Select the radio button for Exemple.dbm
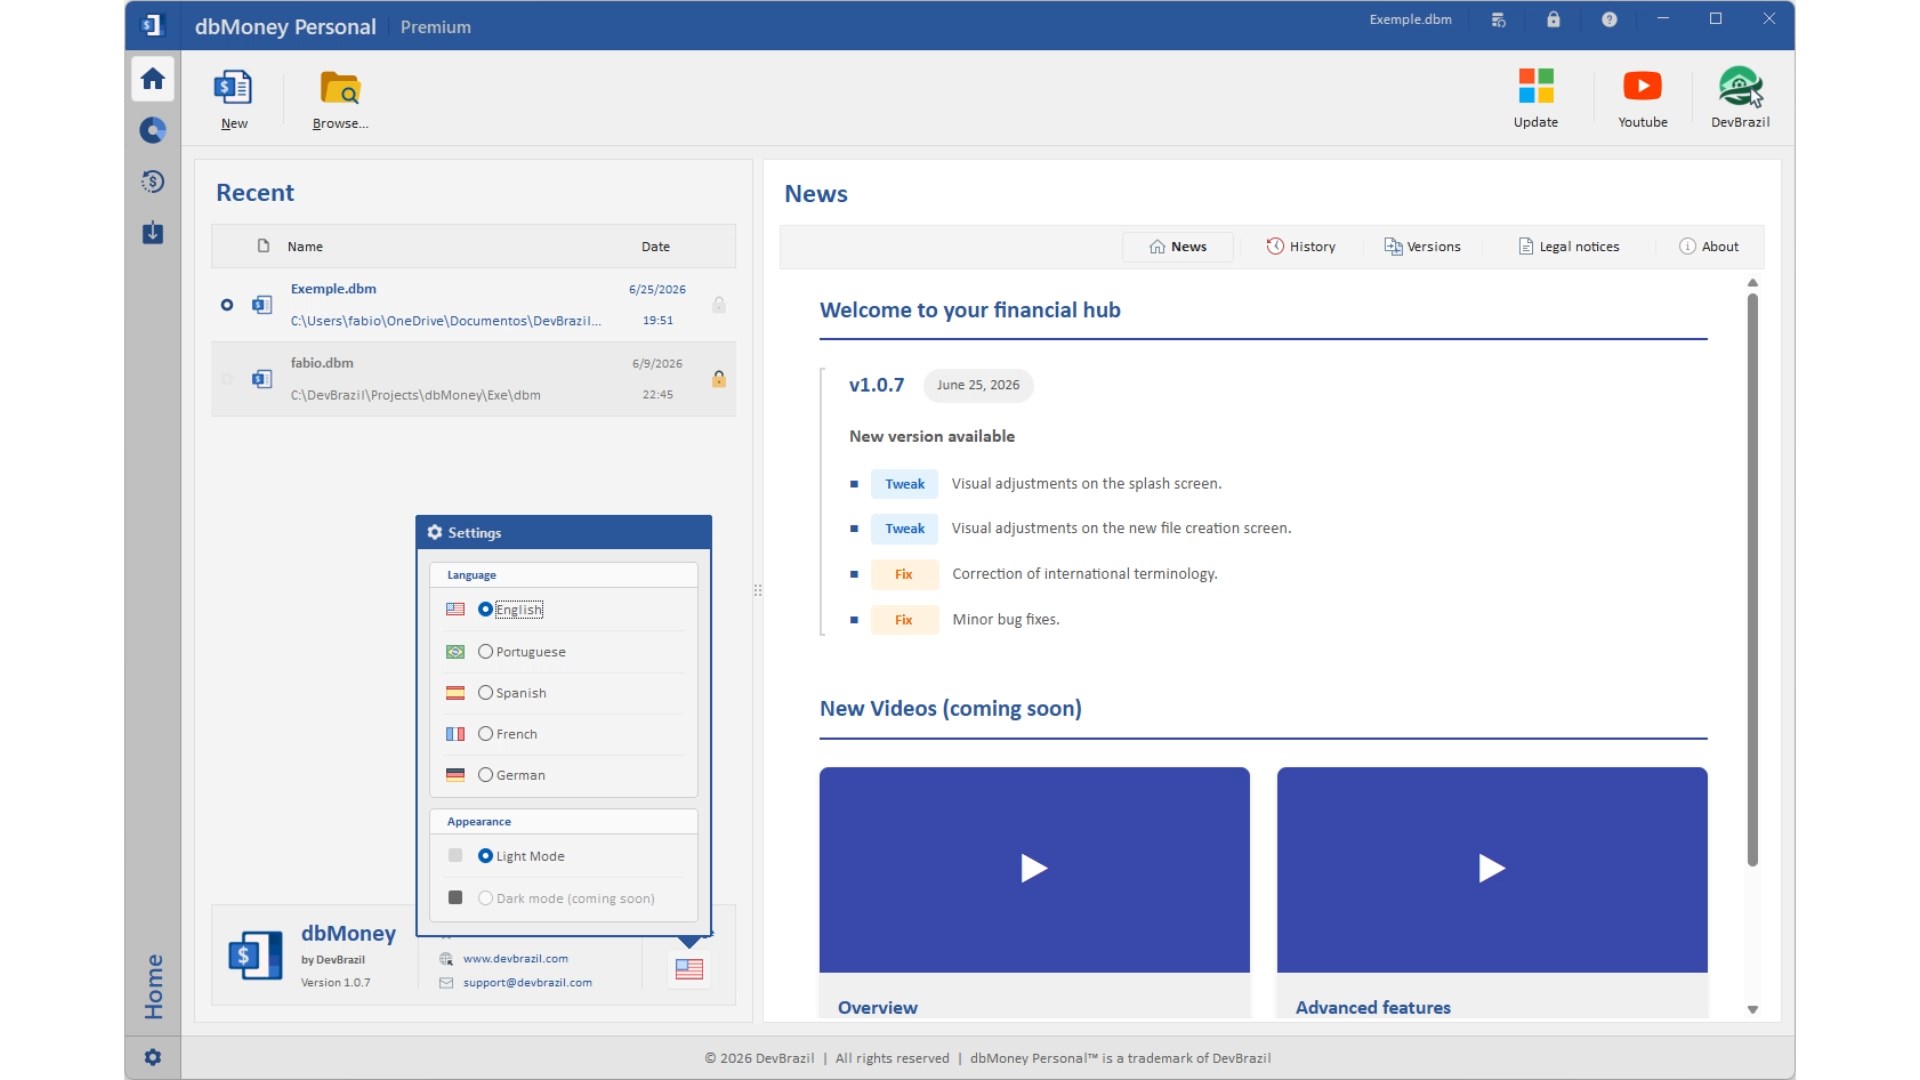Screen dimensions: 1920x1080 pos(227,305)
